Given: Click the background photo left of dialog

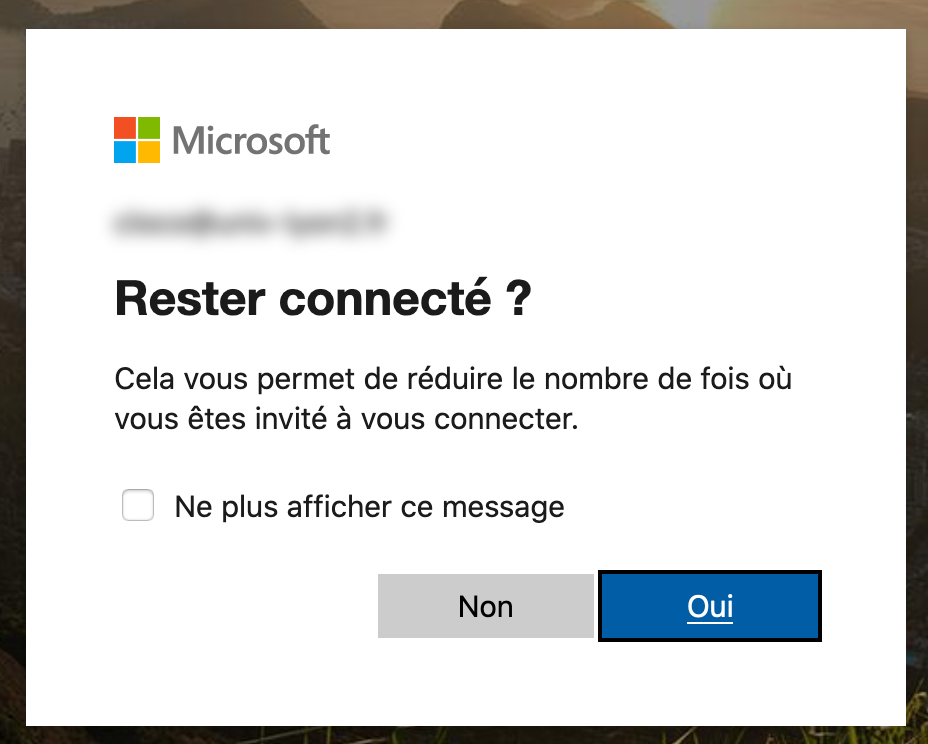Looking at the screenshot, I should point(12,379).
